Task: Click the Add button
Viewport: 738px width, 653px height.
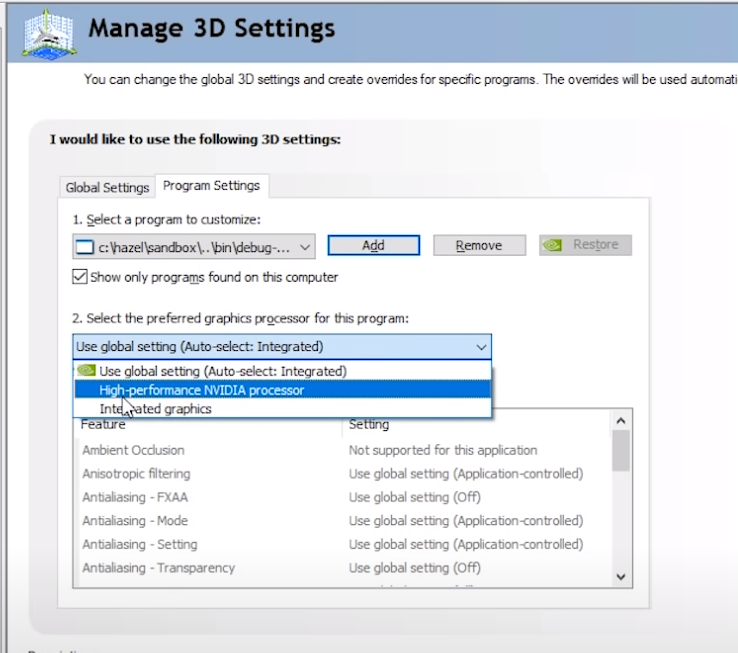Action: 373,245
